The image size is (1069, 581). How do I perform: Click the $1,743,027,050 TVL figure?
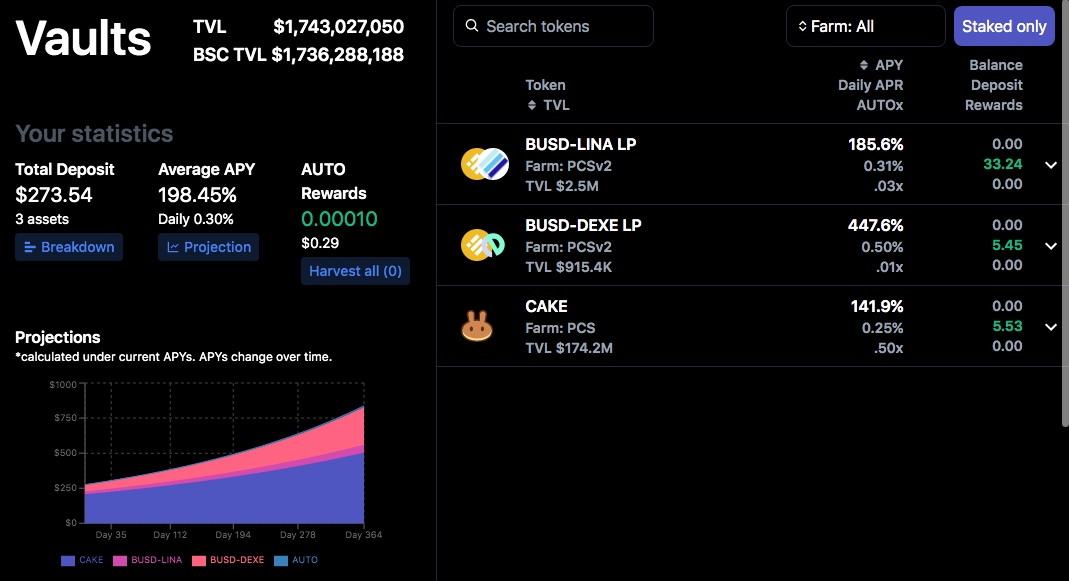click(338, 27)
